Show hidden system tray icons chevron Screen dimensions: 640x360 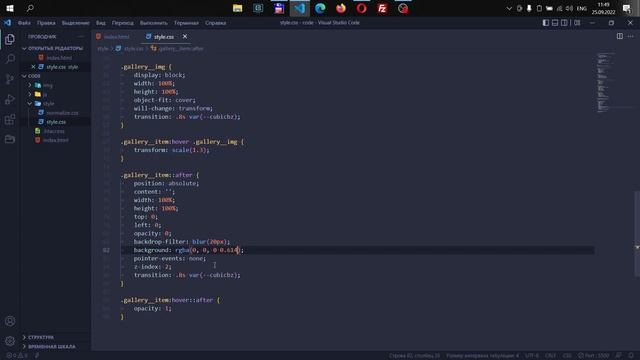pos(509,8)
